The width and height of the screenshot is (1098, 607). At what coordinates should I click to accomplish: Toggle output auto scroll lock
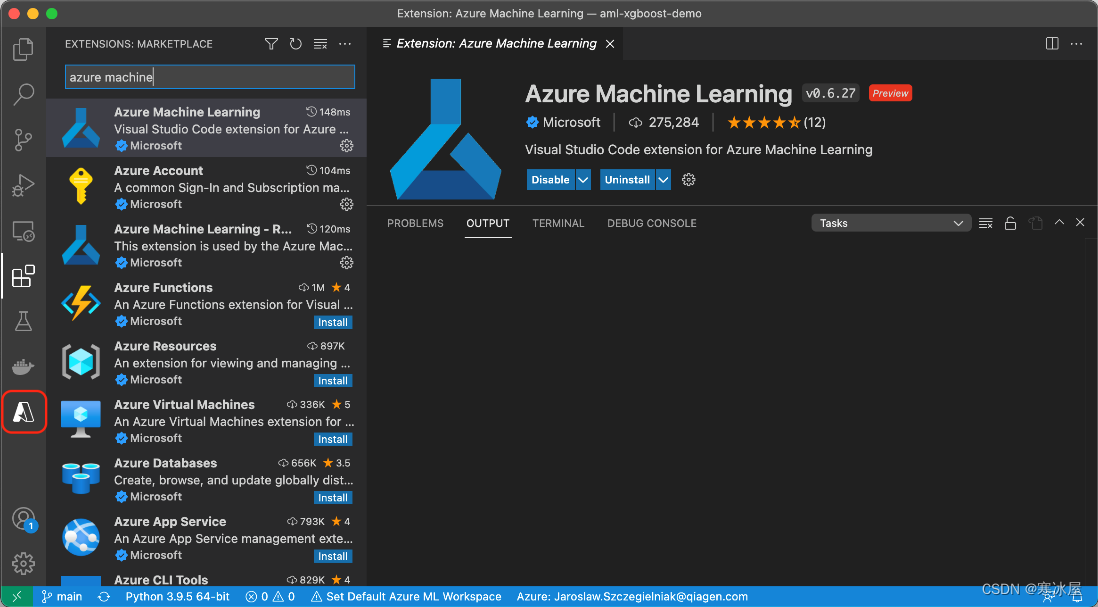point(1010,223)
